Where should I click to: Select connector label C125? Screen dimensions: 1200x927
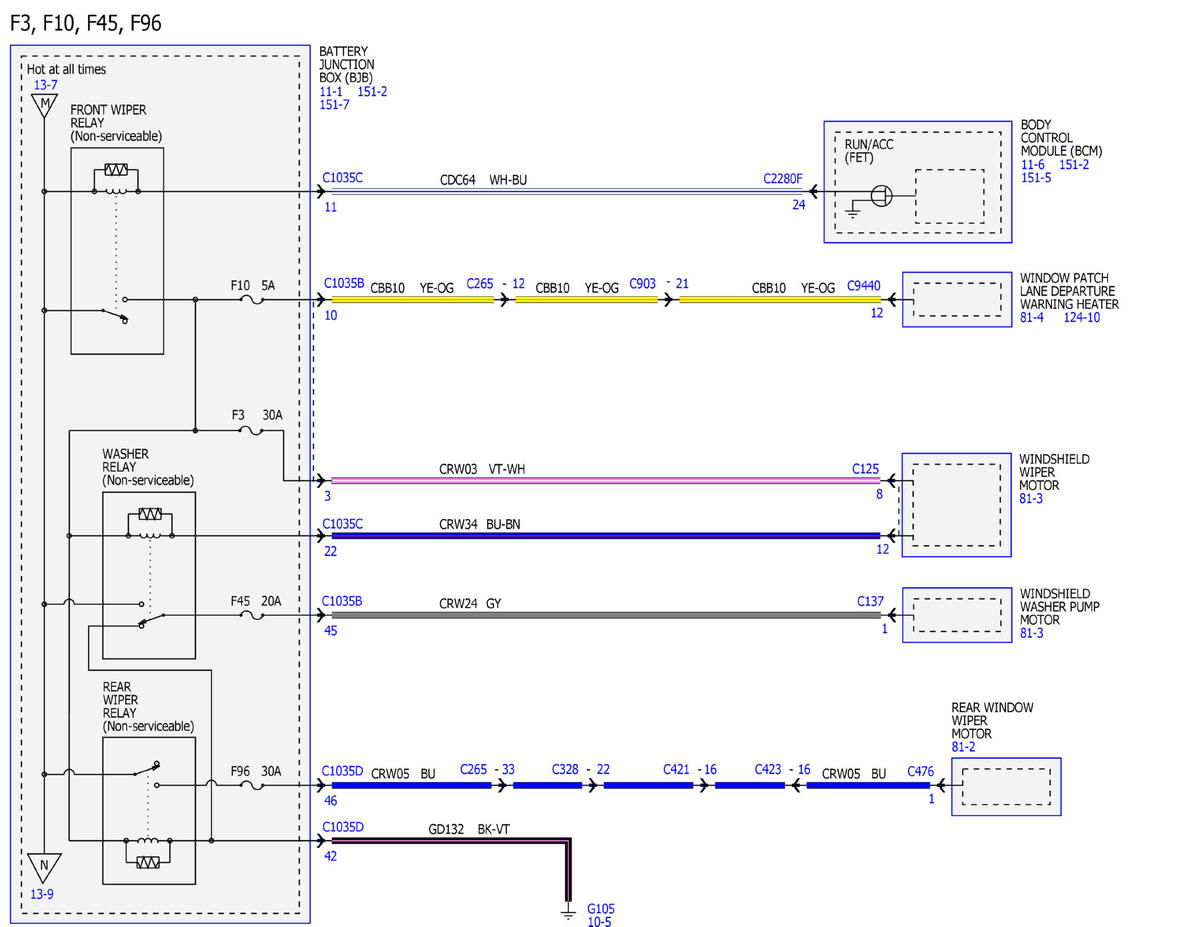click(x=866, y=468)
